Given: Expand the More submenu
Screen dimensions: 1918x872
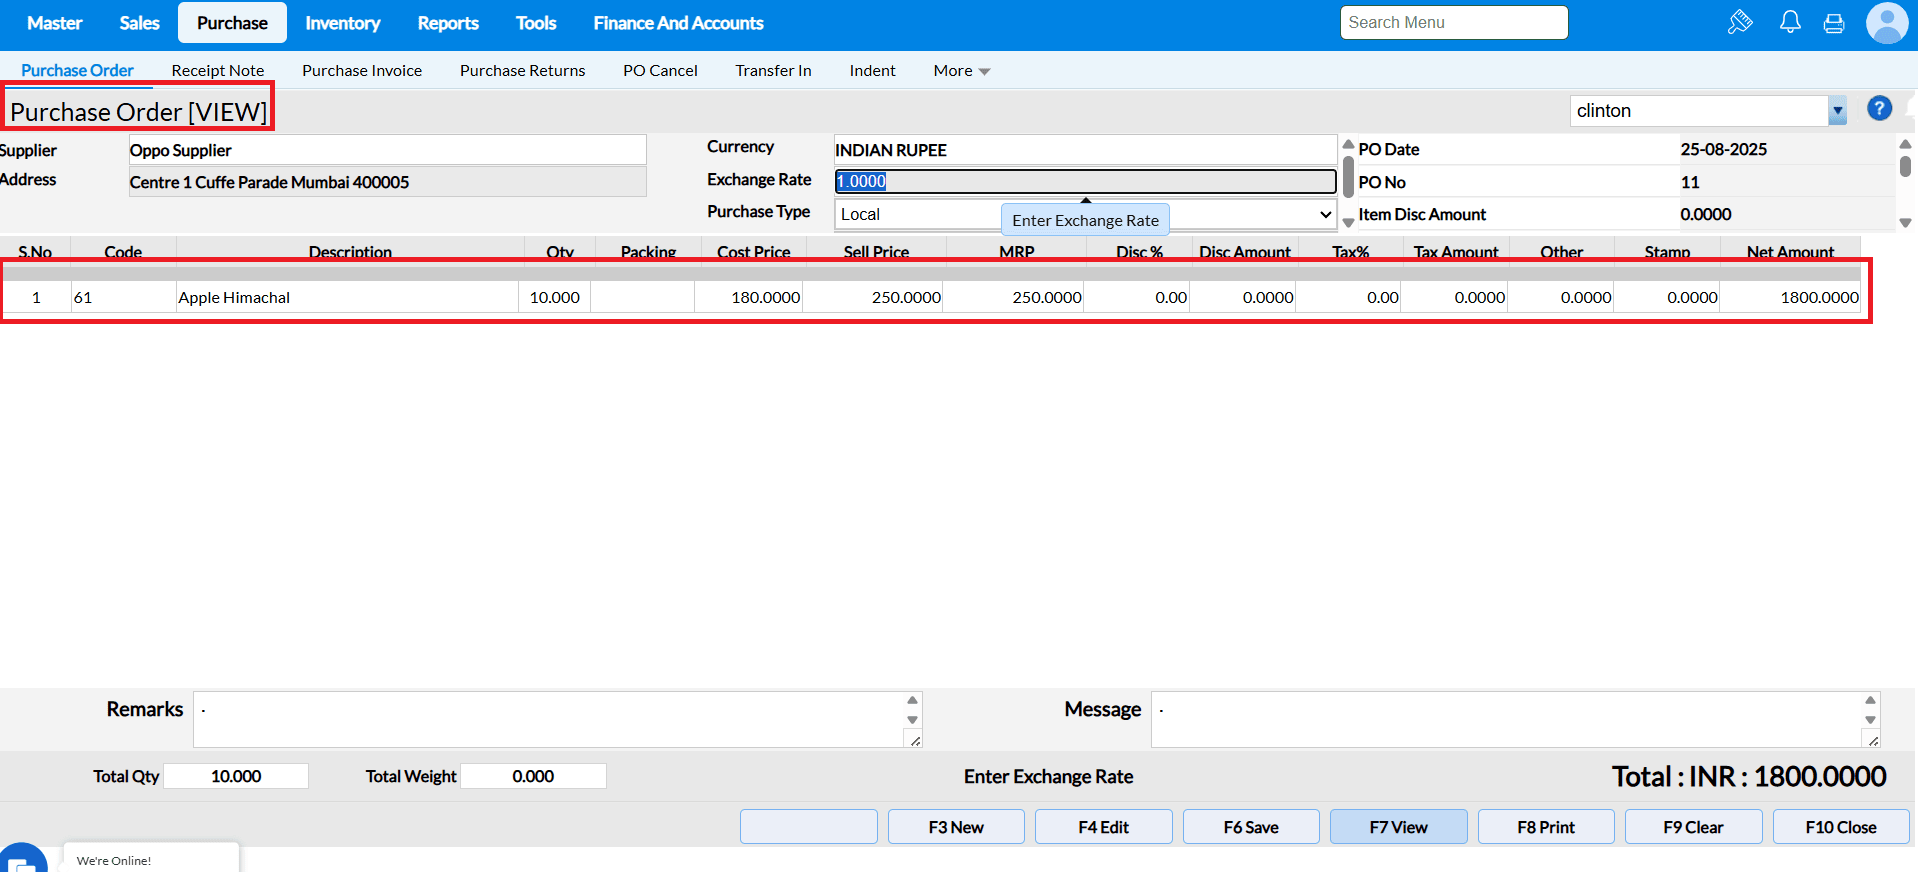Looking at the screenshot, I should [961, 71].
